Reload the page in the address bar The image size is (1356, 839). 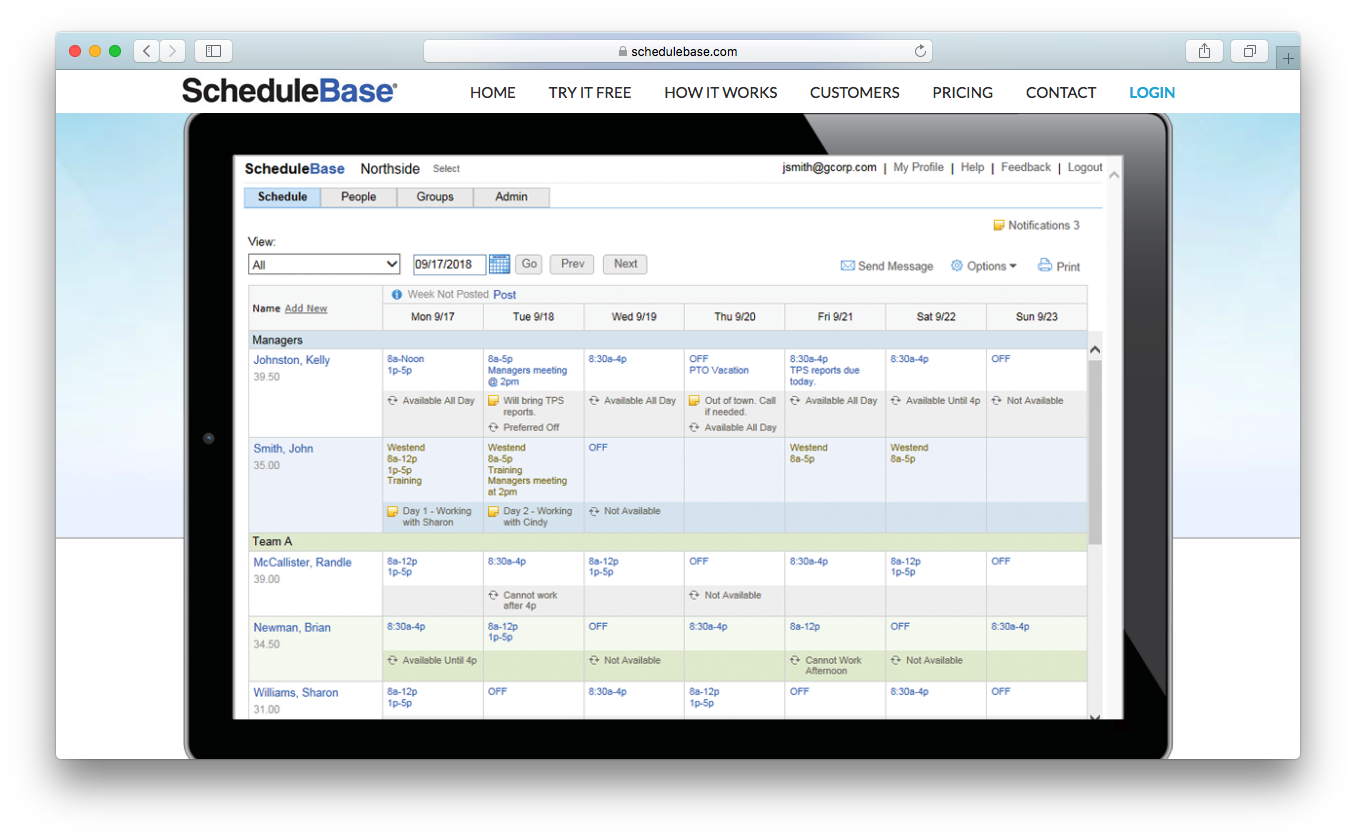coord(920,51)
